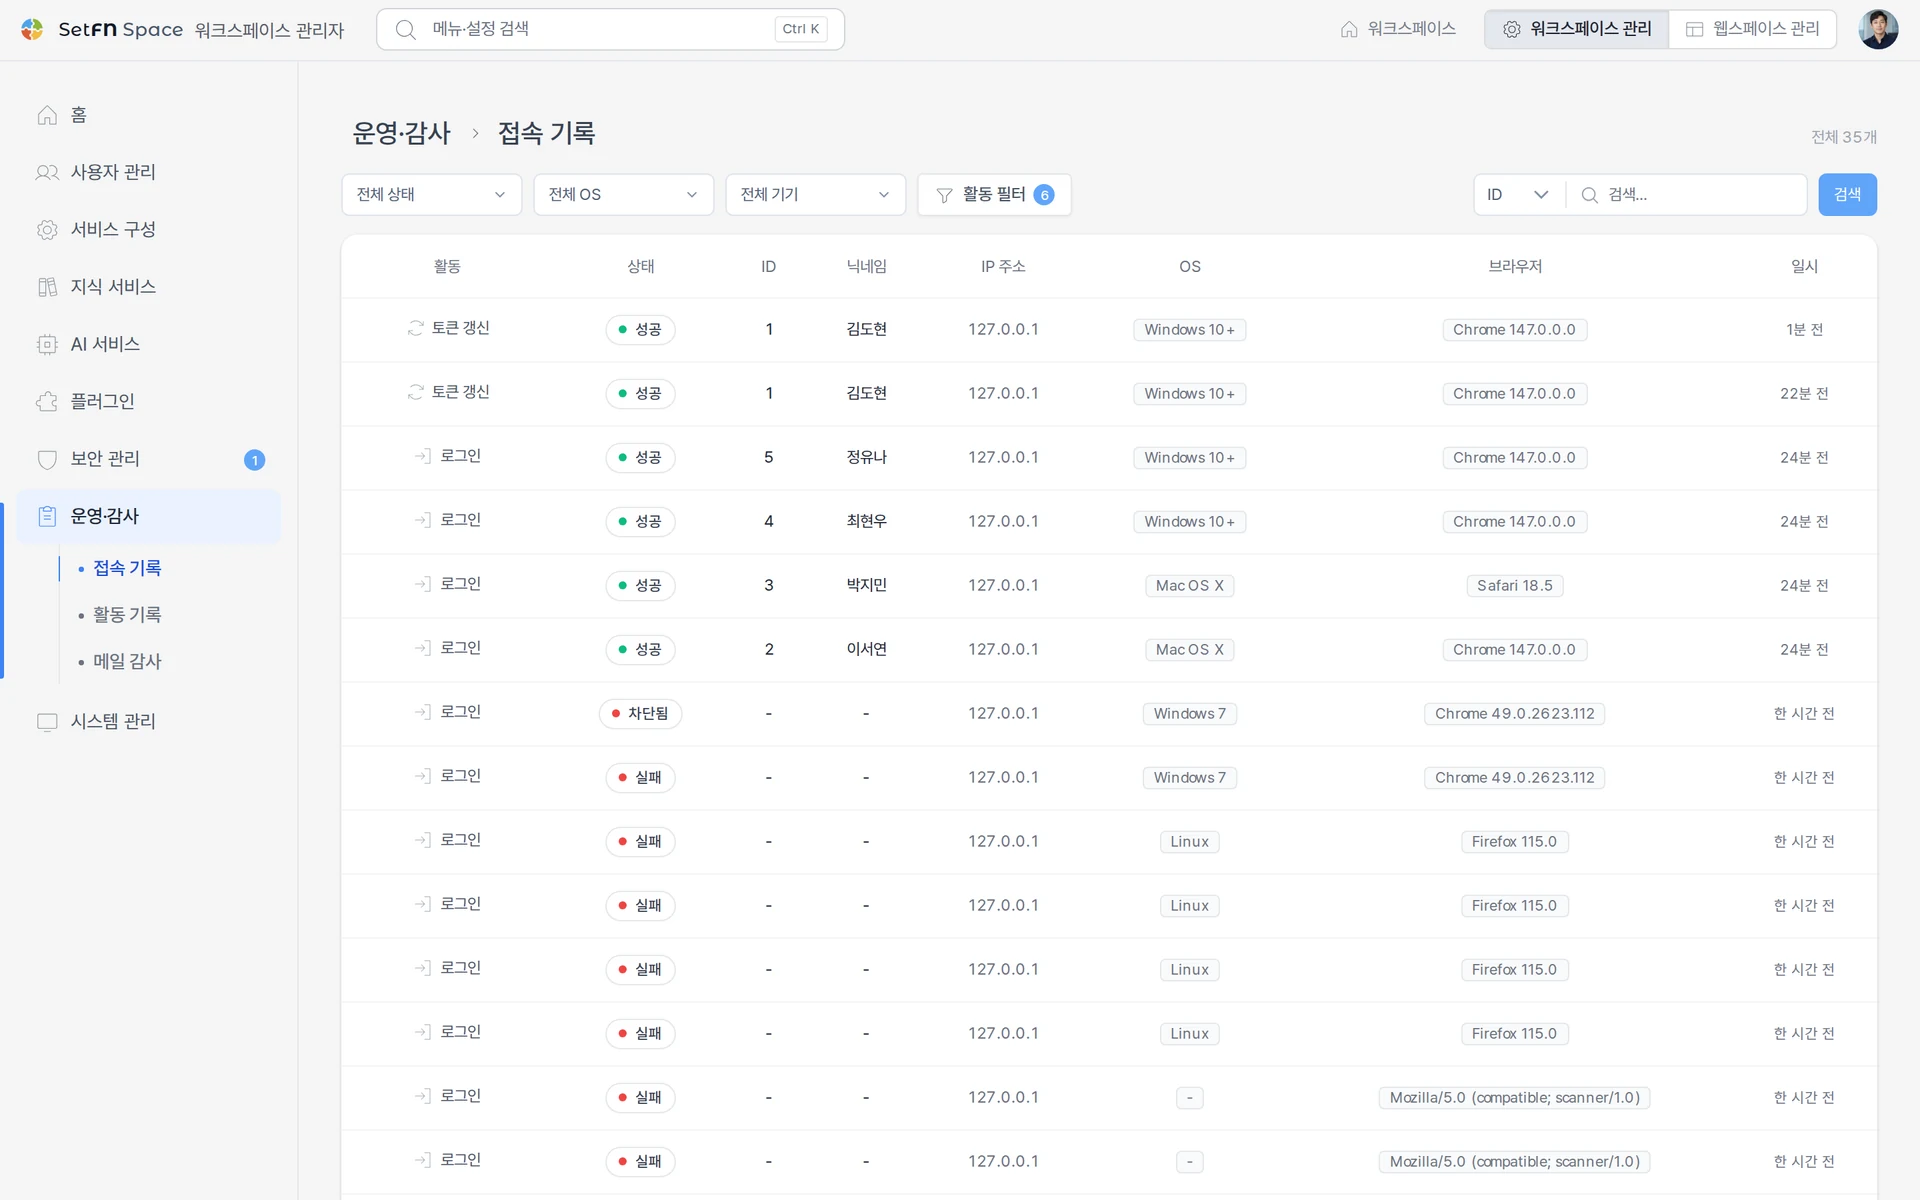Select 메일 감사 submenu item
Viewport: 1920px width, 1200px height.
pyautogui.click(x=127, y=662)
